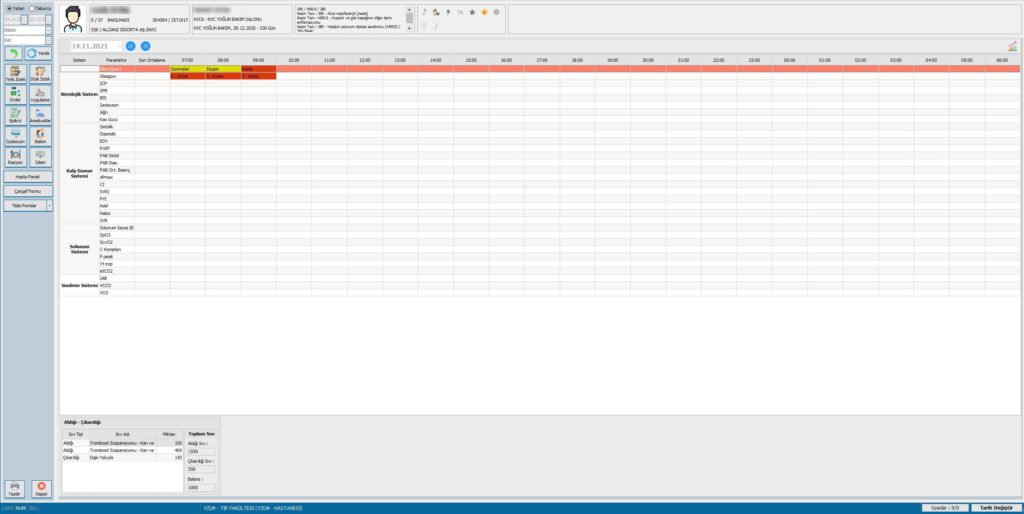Click the Uyarılar : 0/0 status button
This screenshot has width=1024, height=514.
click(945, 507)
